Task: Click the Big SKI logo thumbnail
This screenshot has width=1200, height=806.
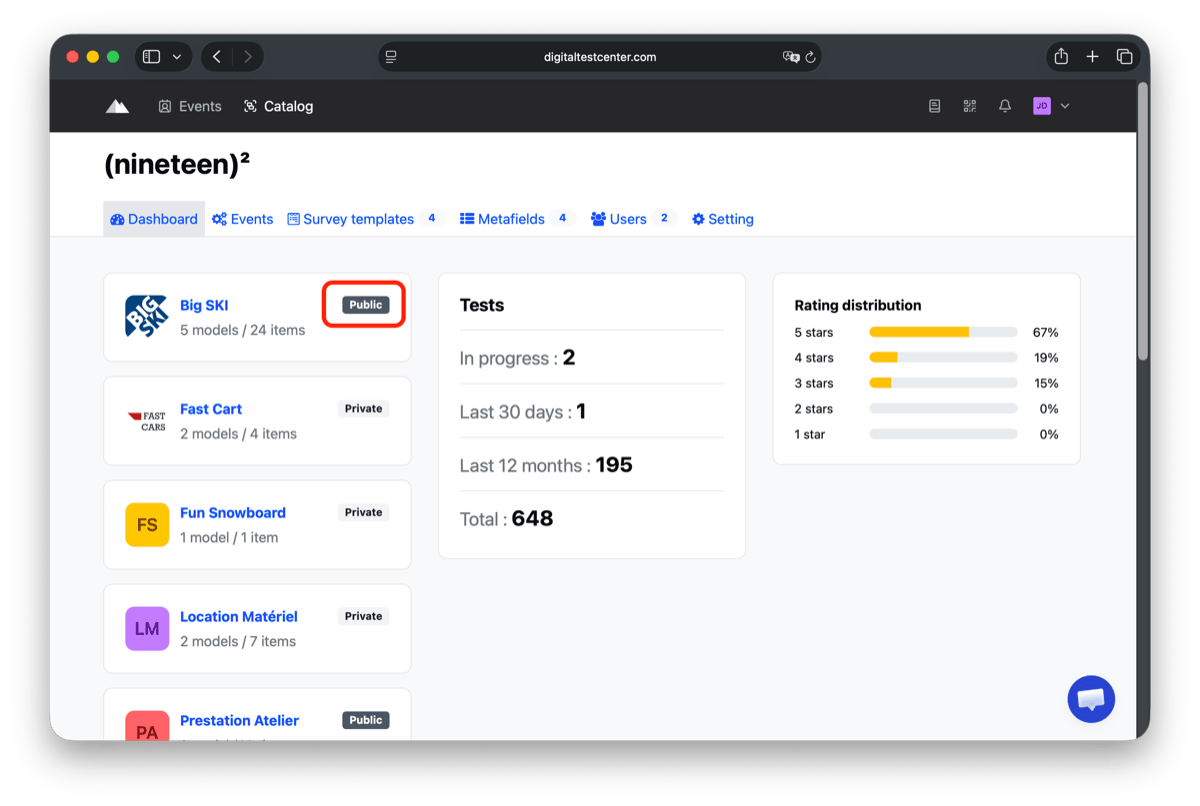Action: point(147,316)
